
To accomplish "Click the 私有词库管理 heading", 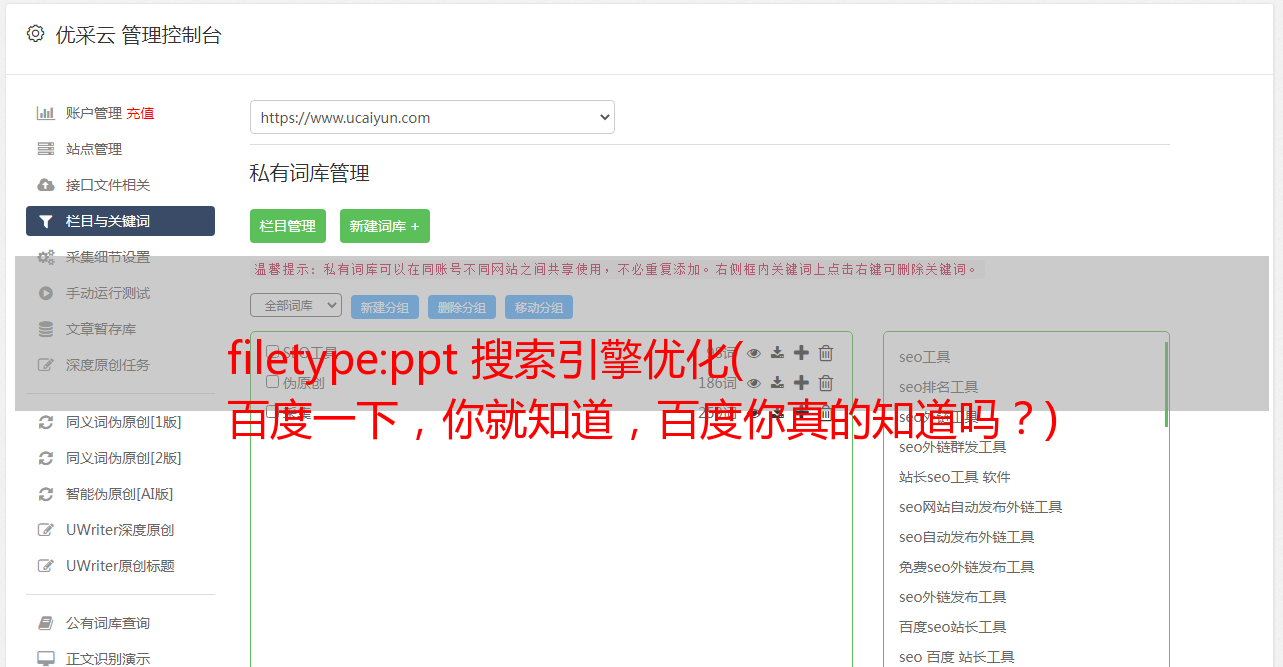I will [310, 173].
